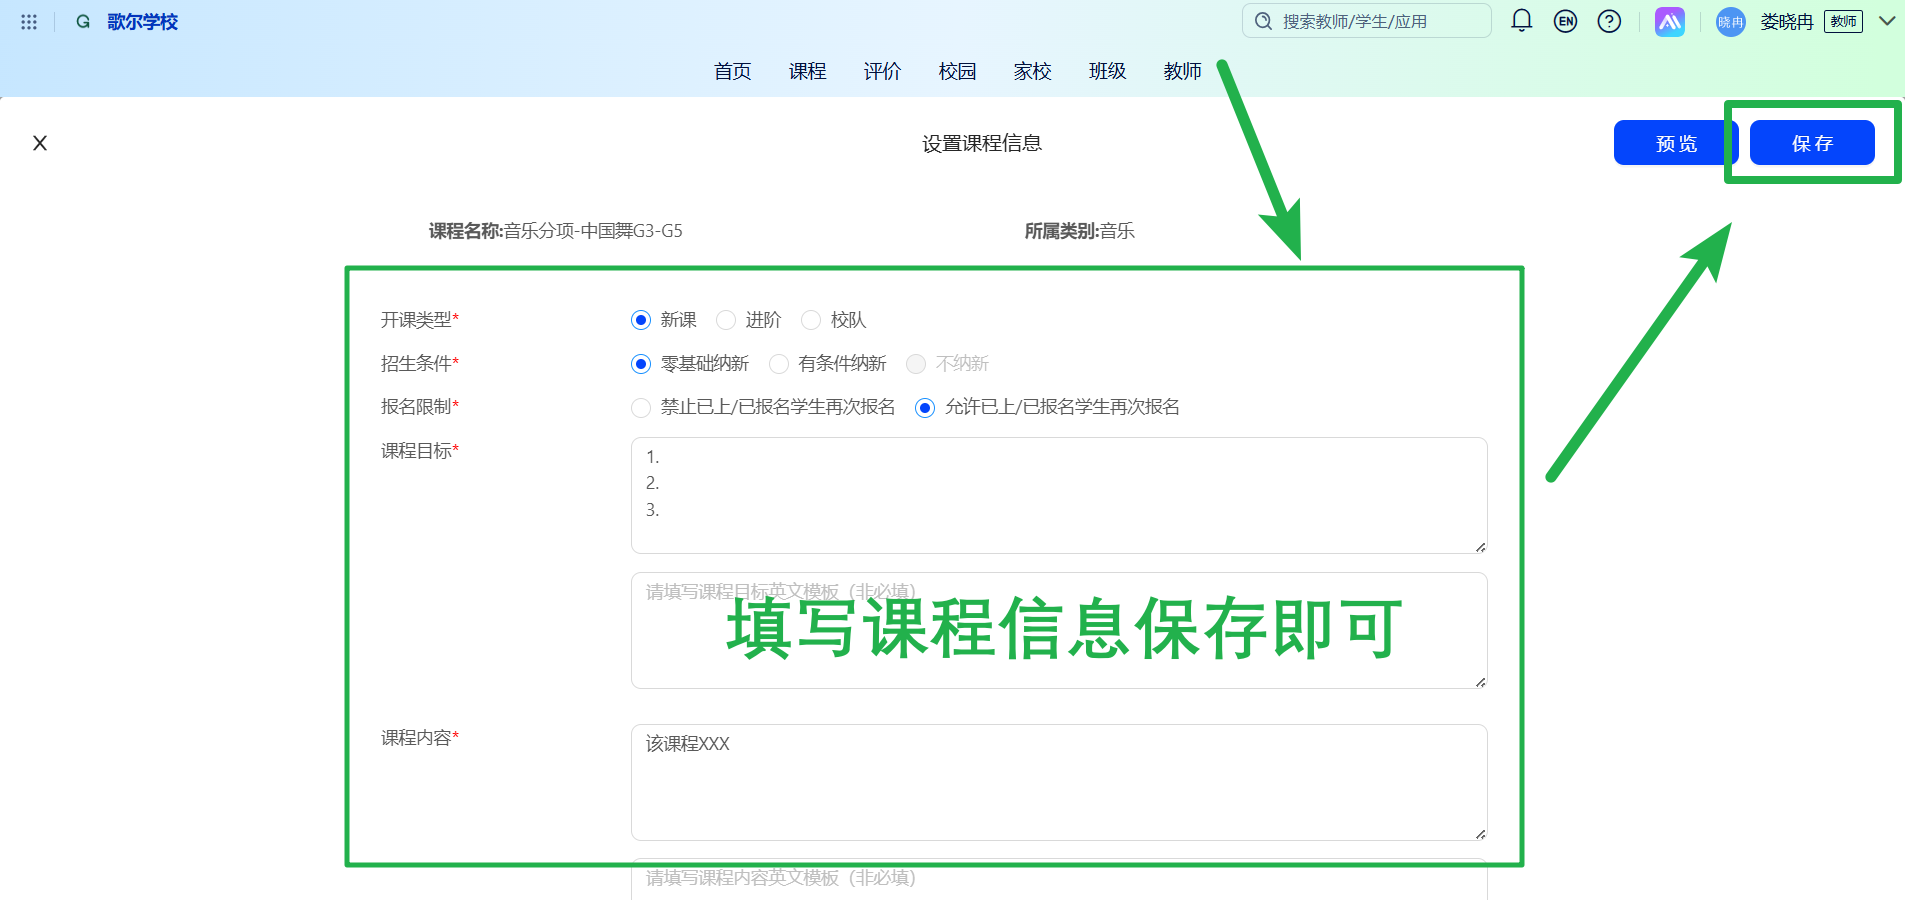This screenshot has height=900, width=1905.
Task: Select 进阶 course type
Action: click(x=726, y=320)
